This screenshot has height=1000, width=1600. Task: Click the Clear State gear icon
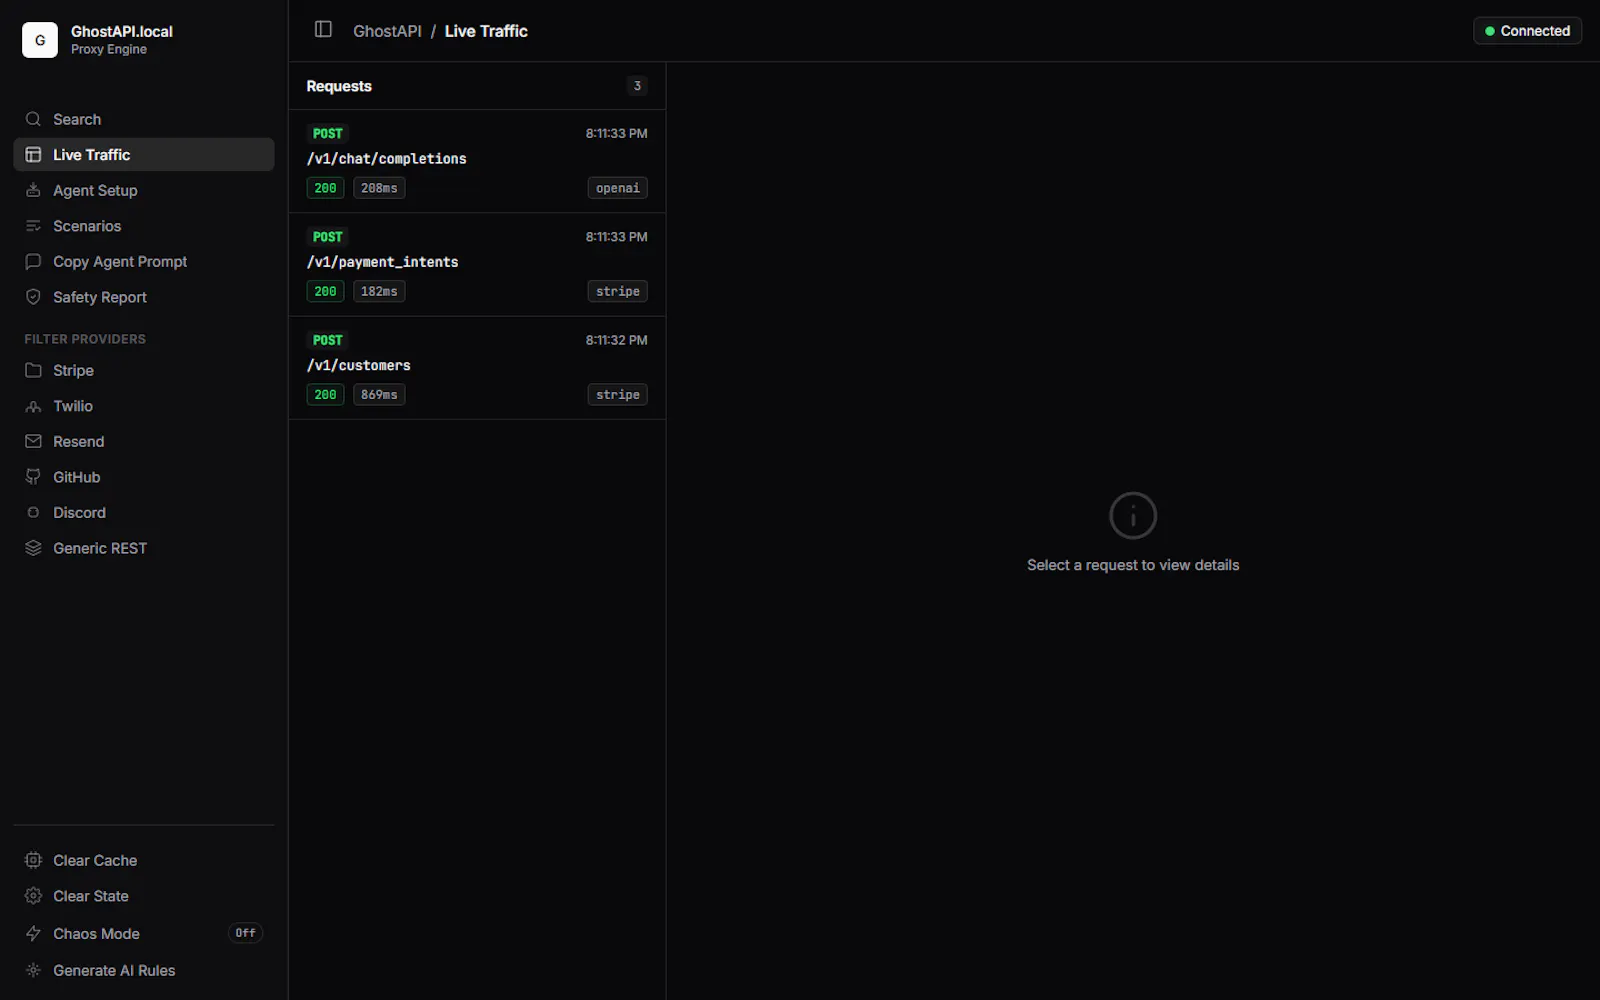[x=33, y=896]
